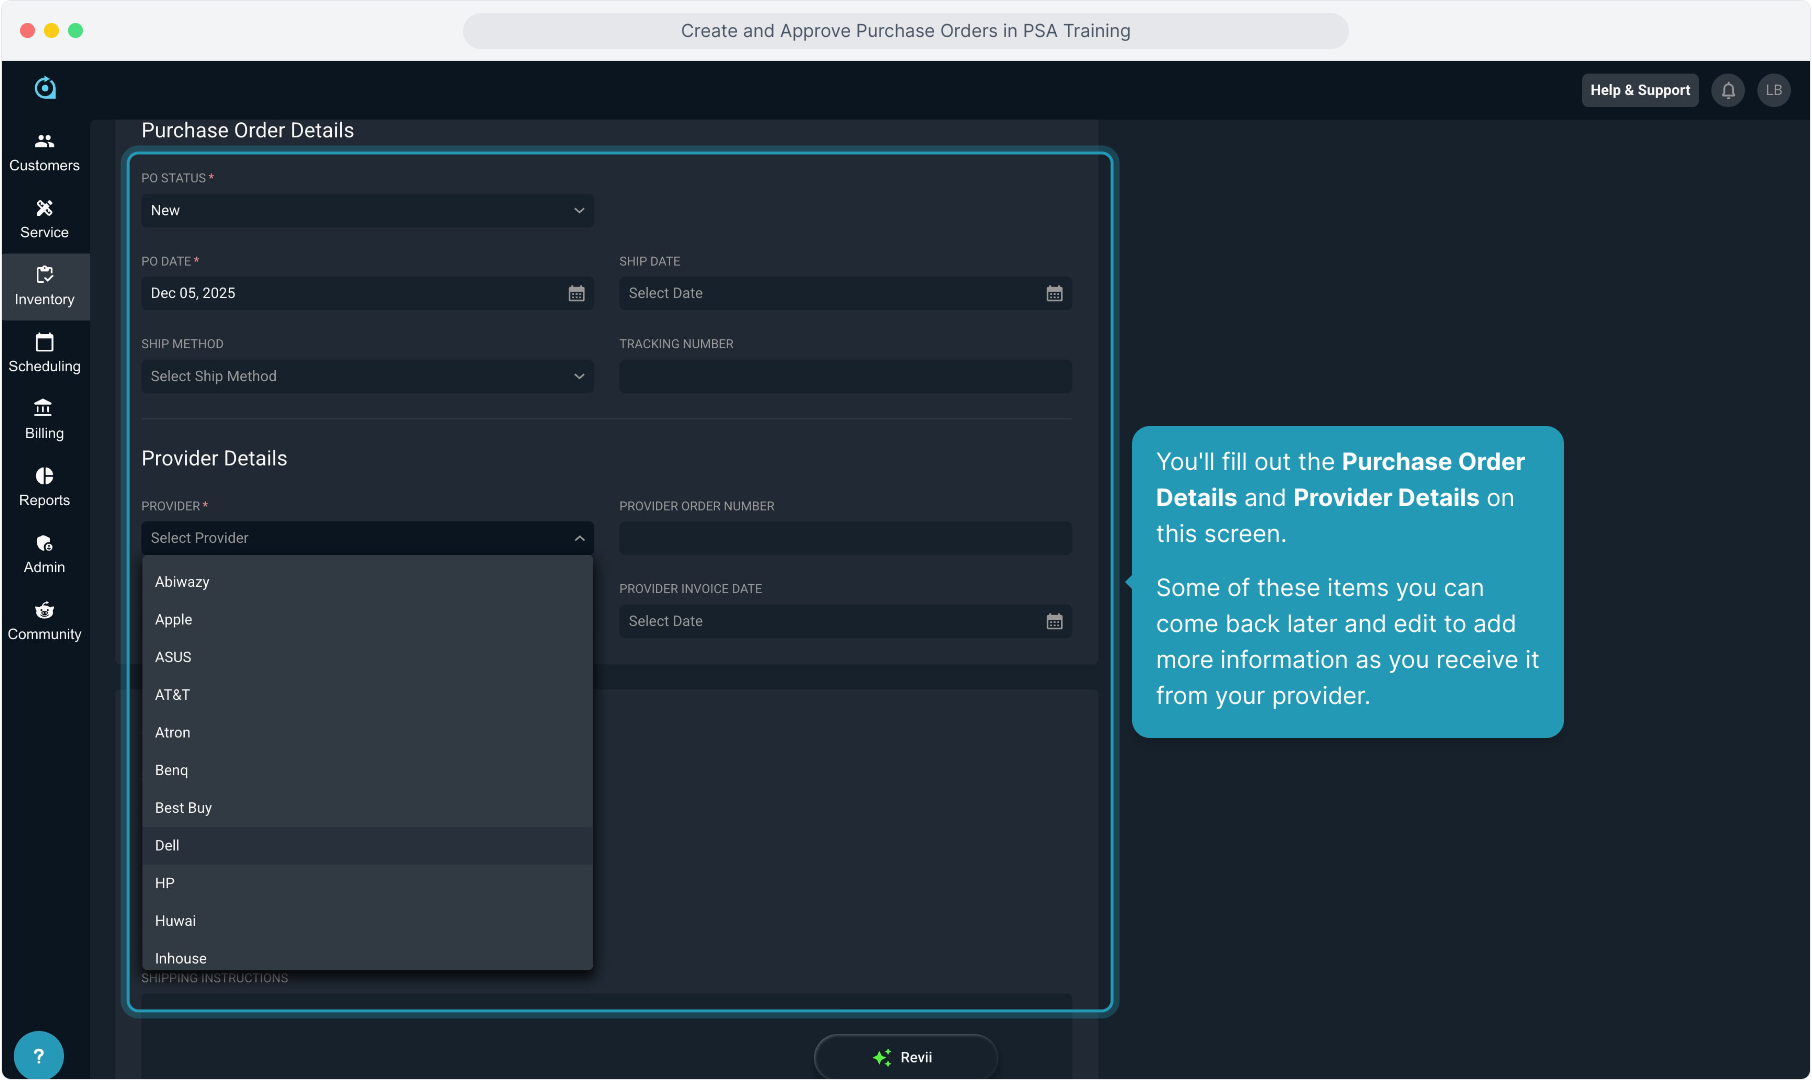
Task: Launch the Revii assistant button
Action: (x=905, y=1057)
